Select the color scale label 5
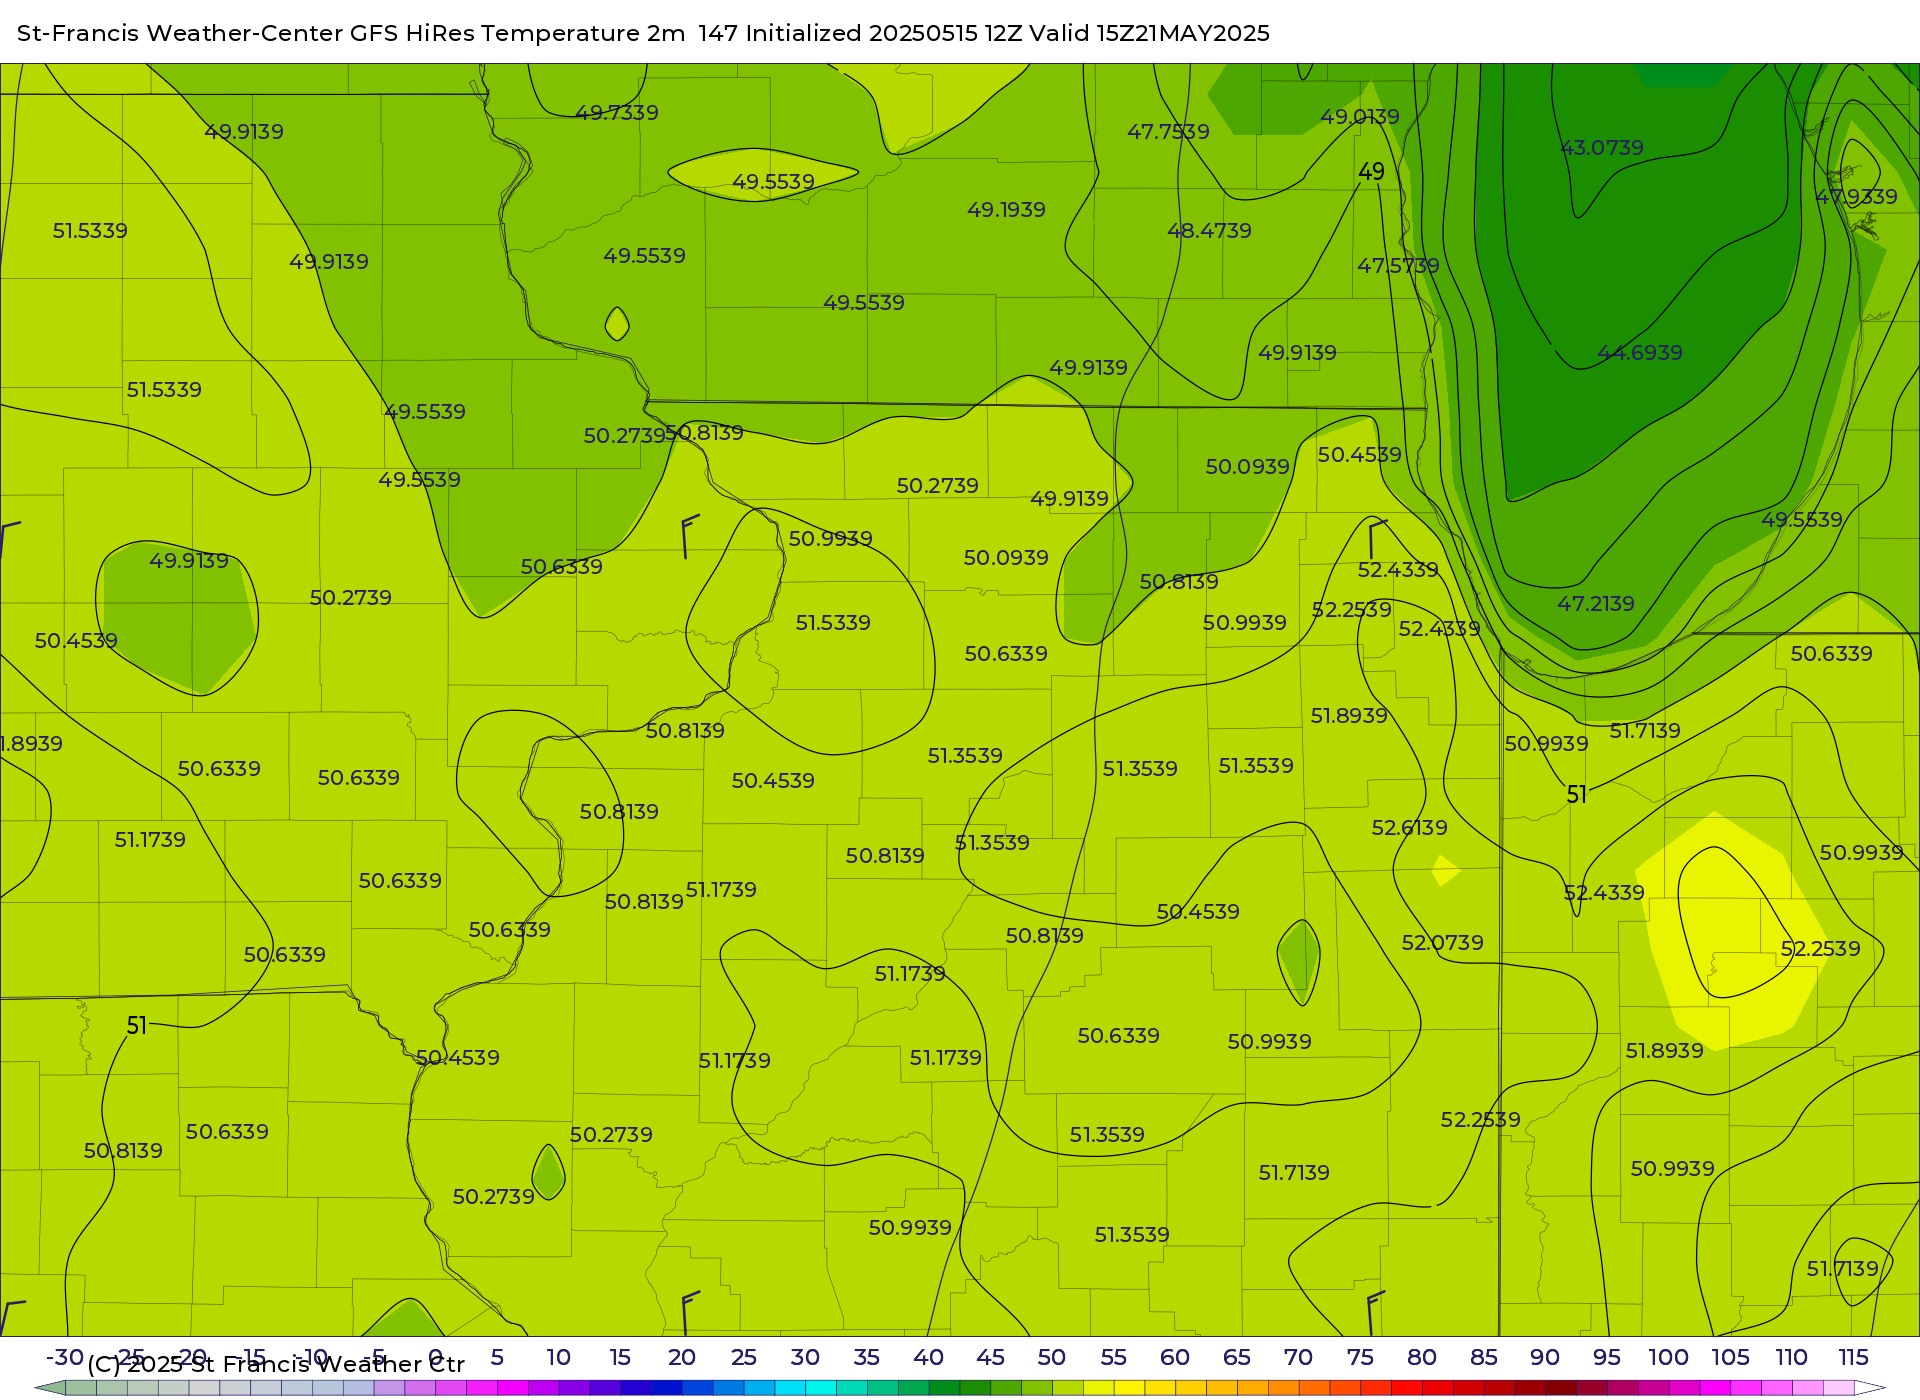Screen dimensions: 1920x1400 pos(497,1358)
